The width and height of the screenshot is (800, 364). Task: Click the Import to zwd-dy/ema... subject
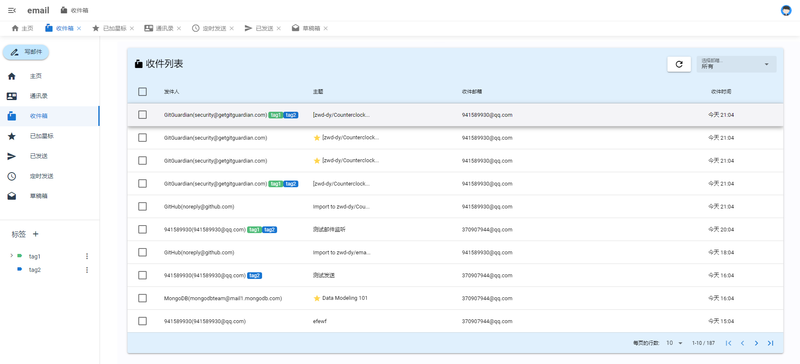(341, 252)
